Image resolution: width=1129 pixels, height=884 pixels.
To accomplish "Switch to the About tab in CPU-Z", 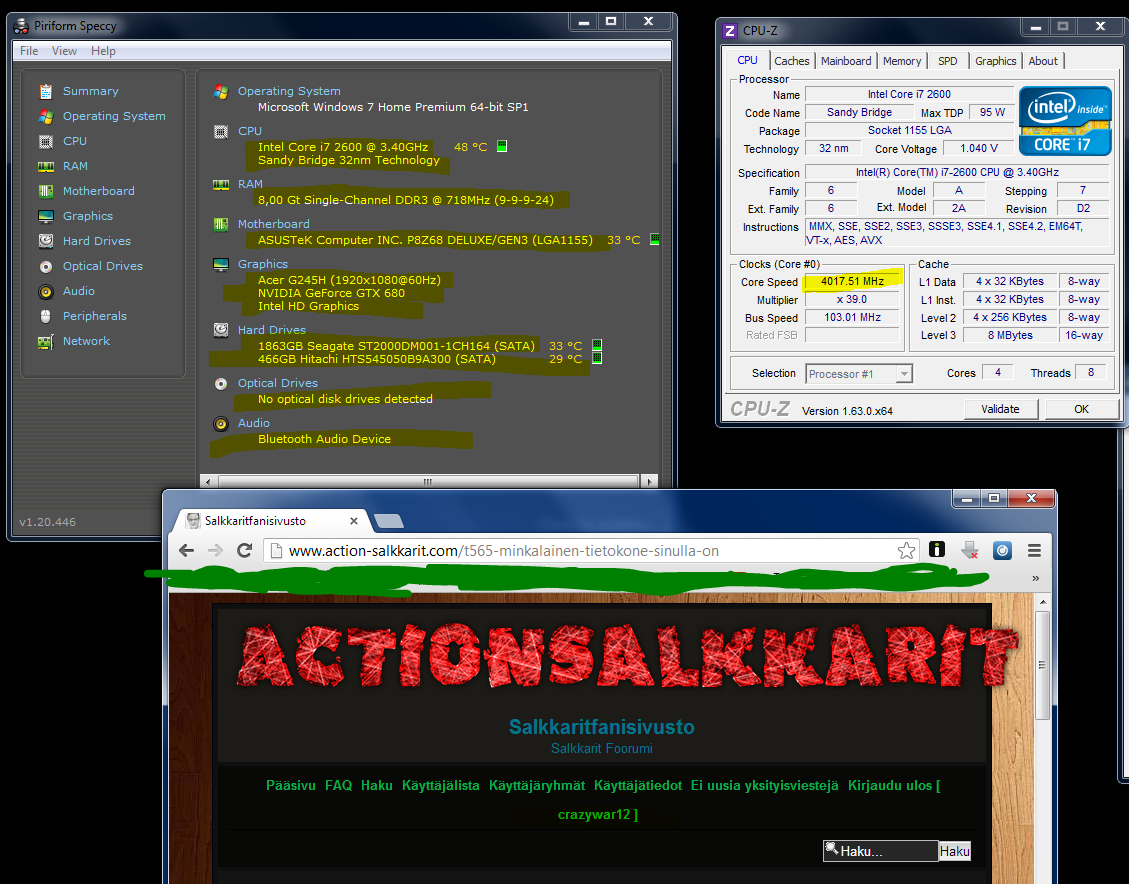I will 1043,61.
